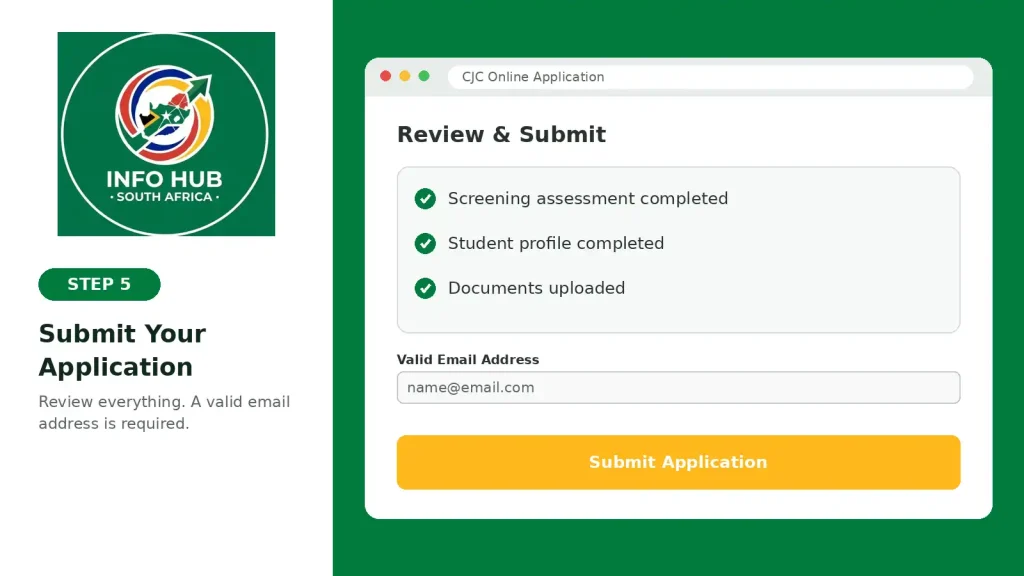Click the Valid Email Address label
The width and height of the screenshot is (1024, 576).
[468, 360]
